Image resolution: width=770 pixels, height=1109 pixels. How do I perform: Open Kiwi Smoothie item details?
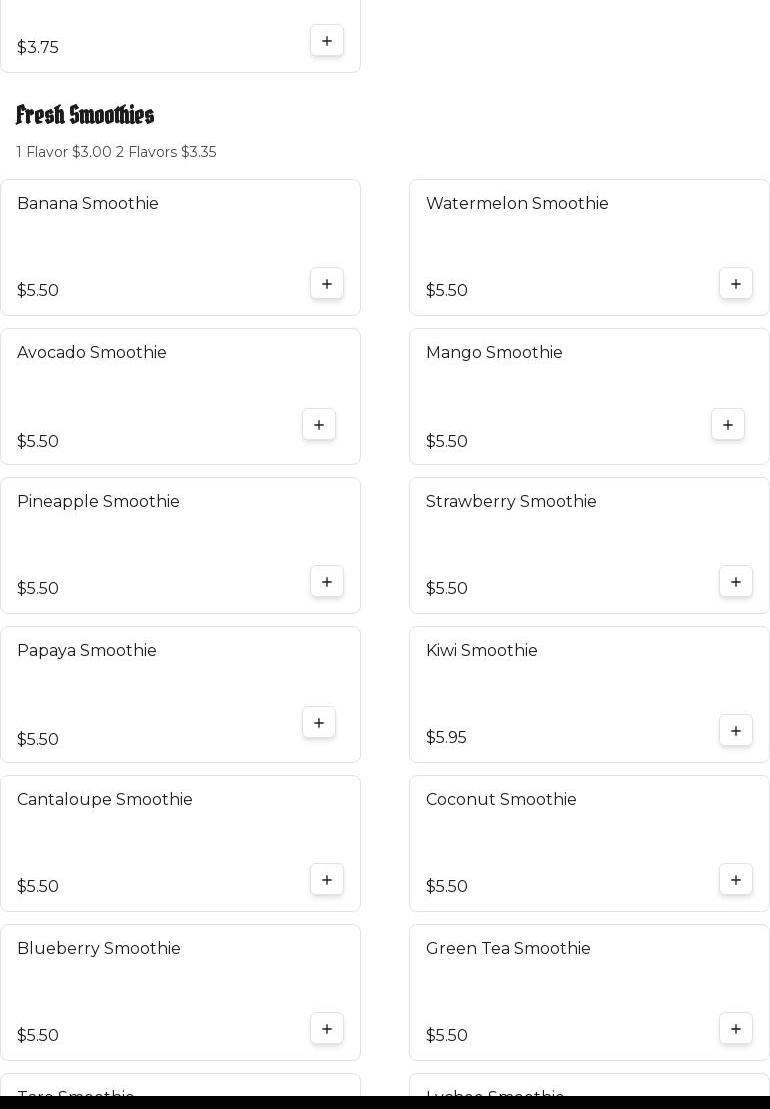[482, 651]
